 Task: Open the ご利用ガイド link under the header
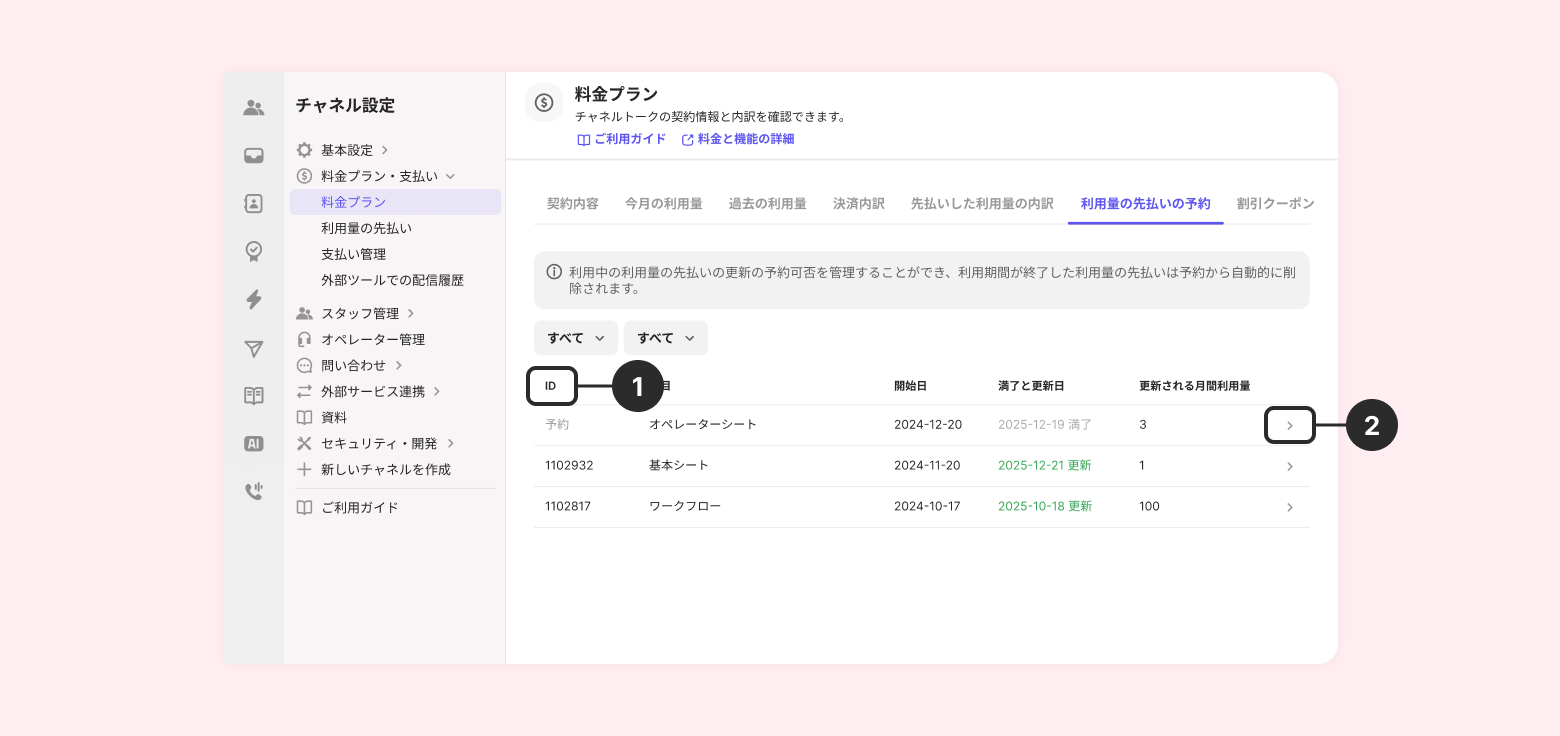coord(621,140)
